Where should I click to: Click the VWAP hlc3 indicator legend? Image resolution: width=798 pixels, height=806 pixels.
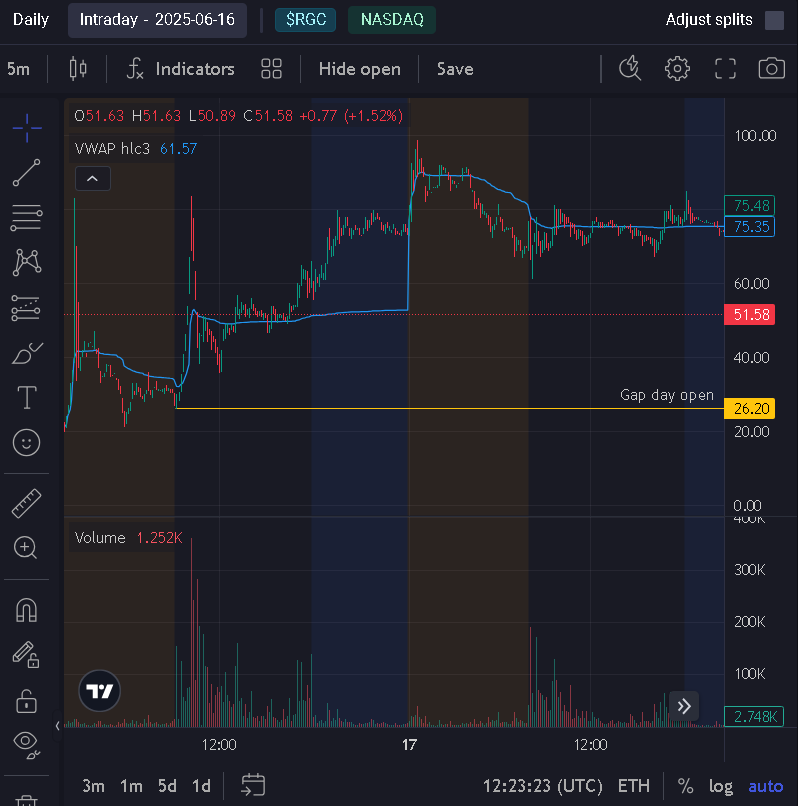(x=136, y=149)
